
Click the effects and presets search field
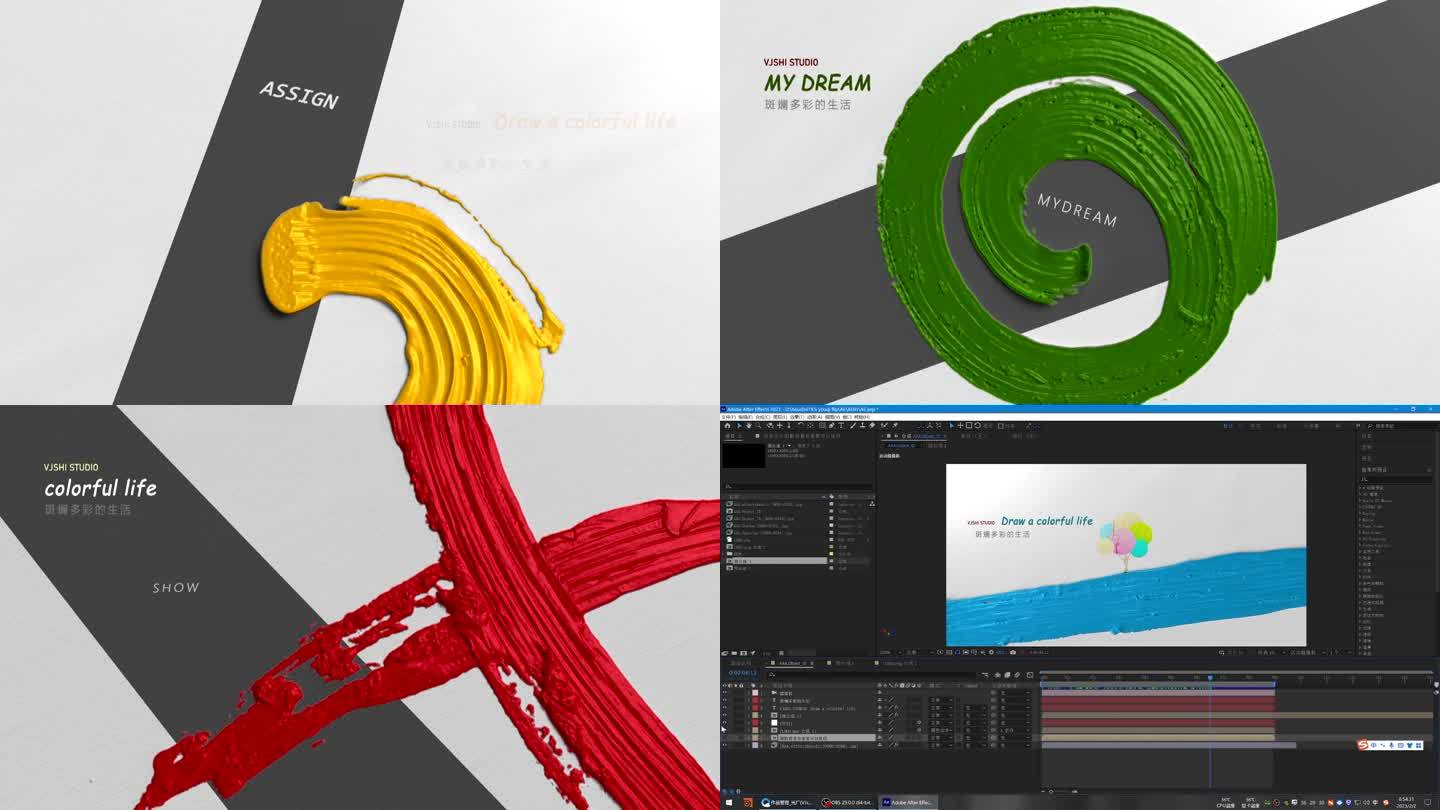pyautogui.click(x=1396, y=479)
